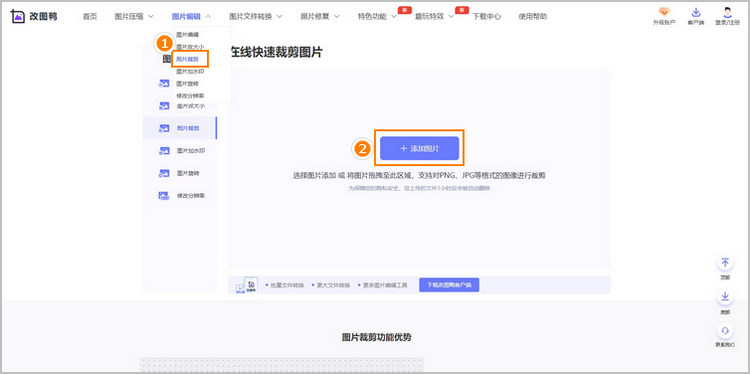Screen dimensions: 750x374
Task: Choose 图片改大小 from the dropdown list
Action: click(190, 47)
